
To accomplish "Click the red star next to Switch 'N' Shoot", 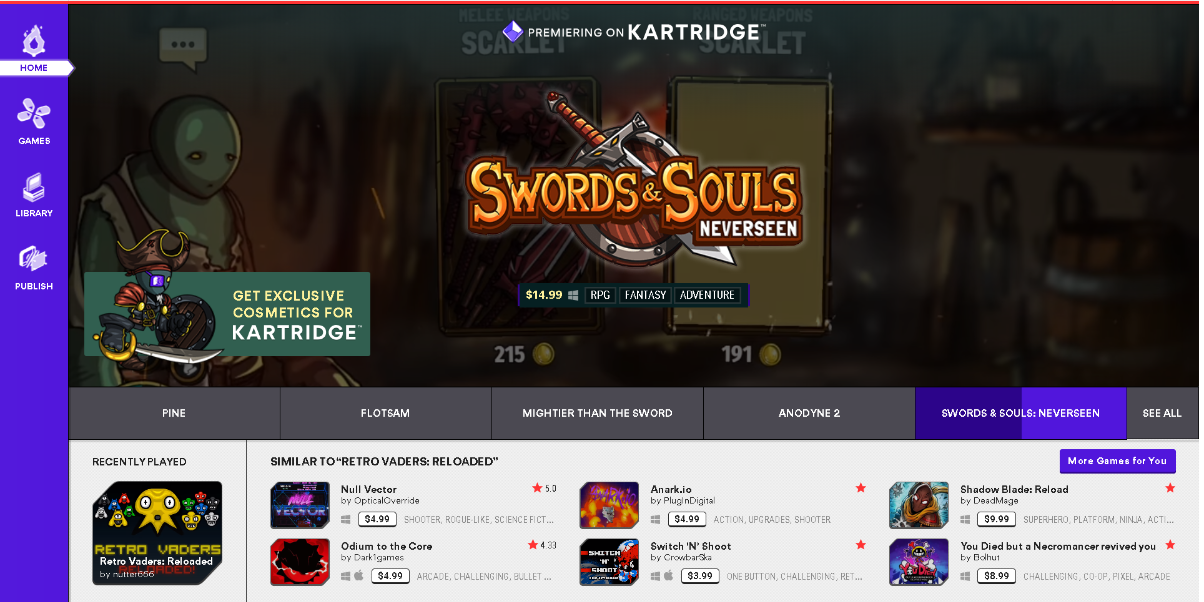I will pos(860,545).
